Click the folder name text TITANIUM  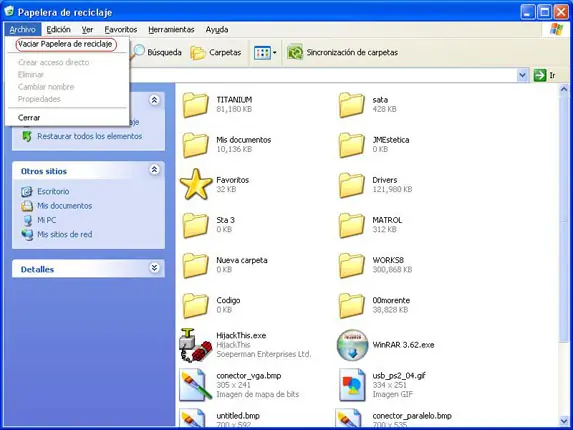[x=234, y=100]
